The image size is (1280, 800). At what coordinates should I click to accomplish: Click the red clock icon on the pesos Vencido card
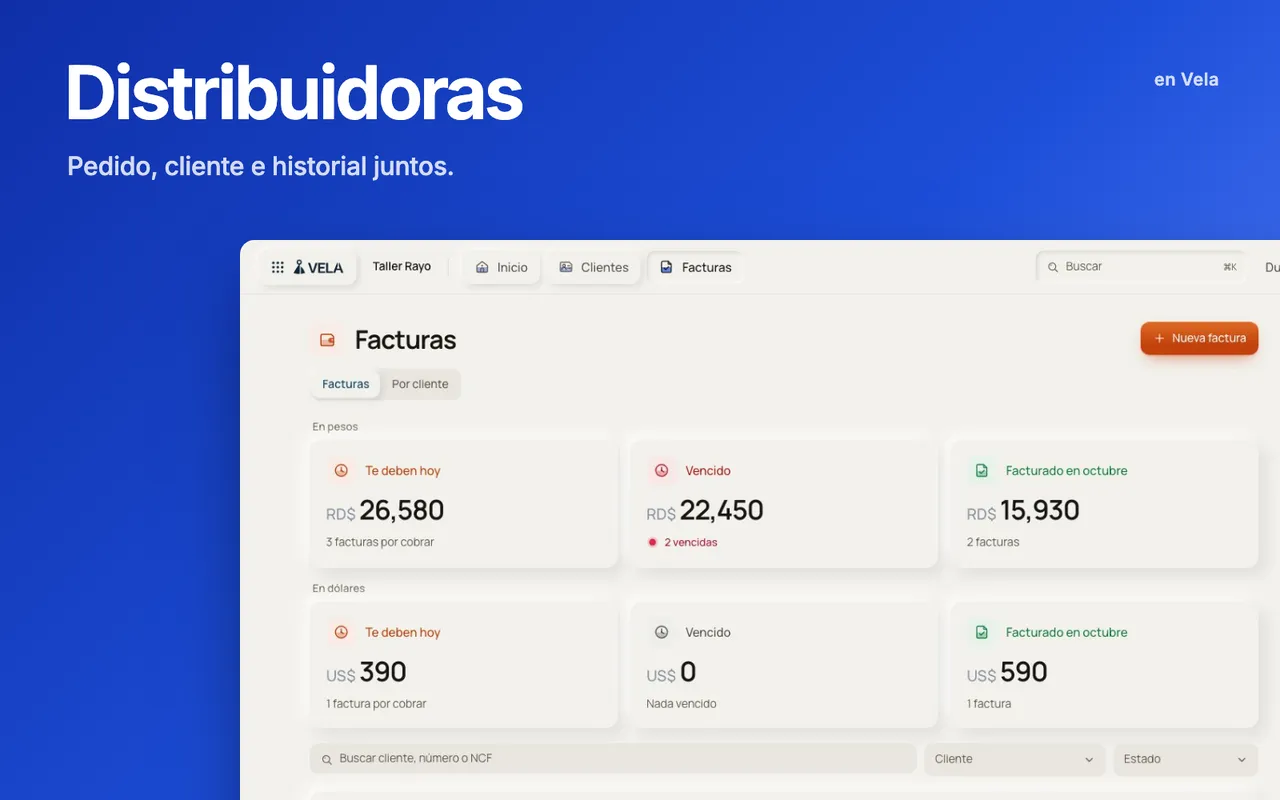pyautogui.click(x=661, y=470)
